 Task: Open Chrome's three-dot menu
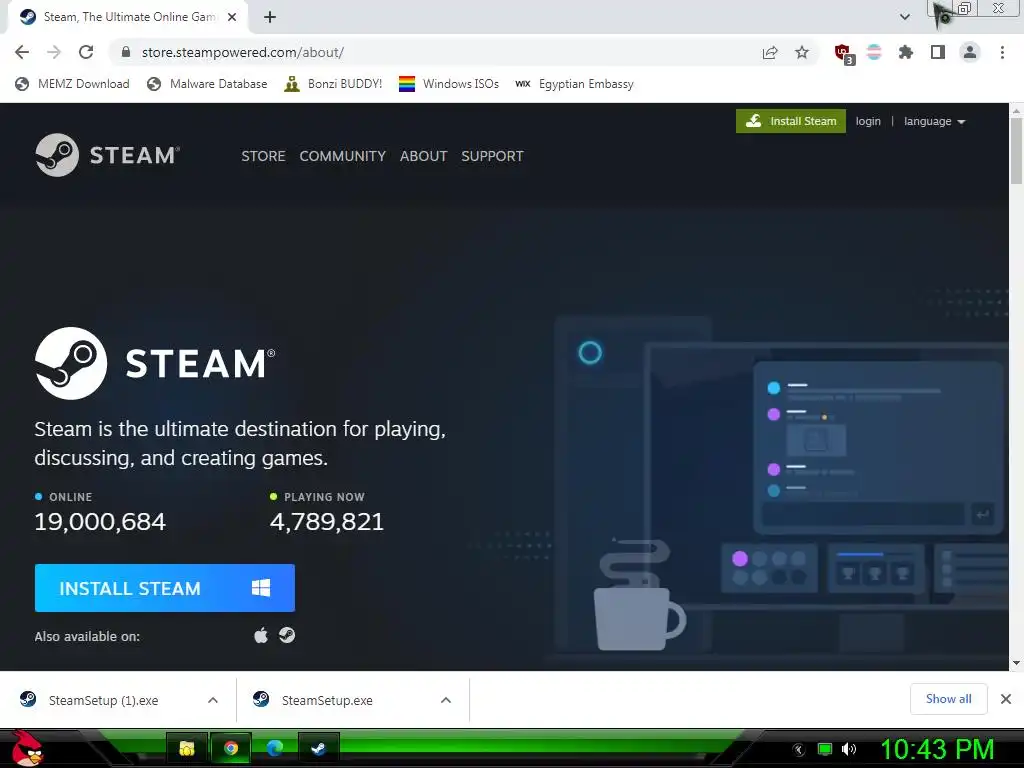[1002, 52]
